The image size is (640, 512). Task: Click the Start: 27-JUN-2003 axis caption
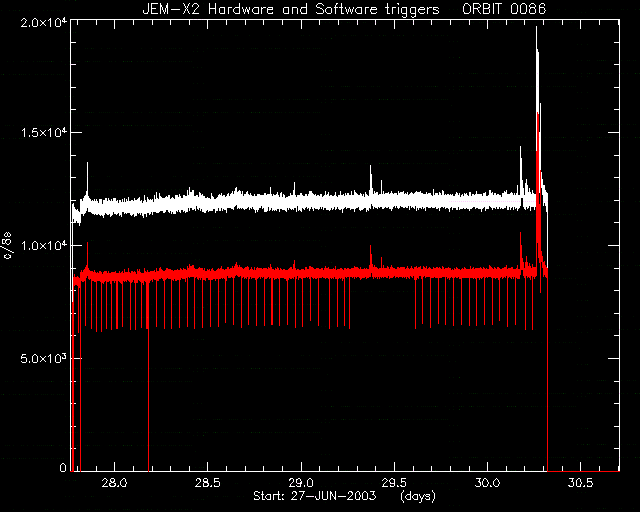pyautogui.click(x=314, y=496)
